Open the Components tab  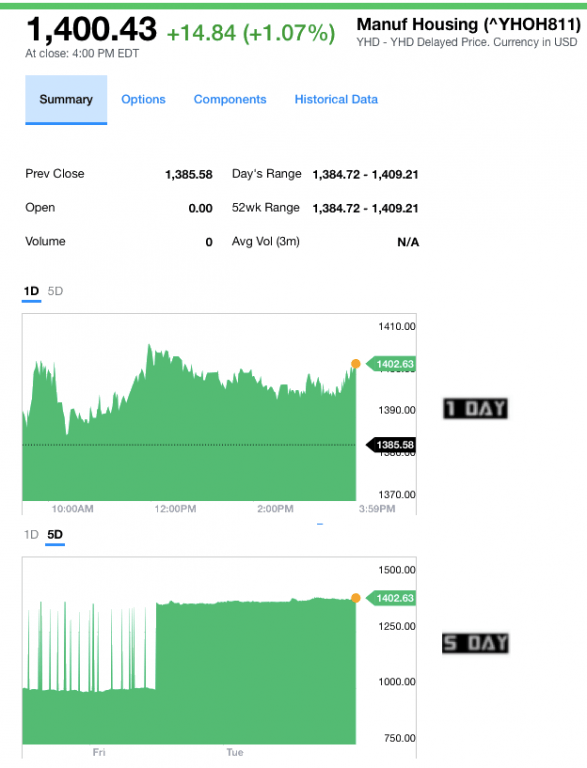[230, 99]
